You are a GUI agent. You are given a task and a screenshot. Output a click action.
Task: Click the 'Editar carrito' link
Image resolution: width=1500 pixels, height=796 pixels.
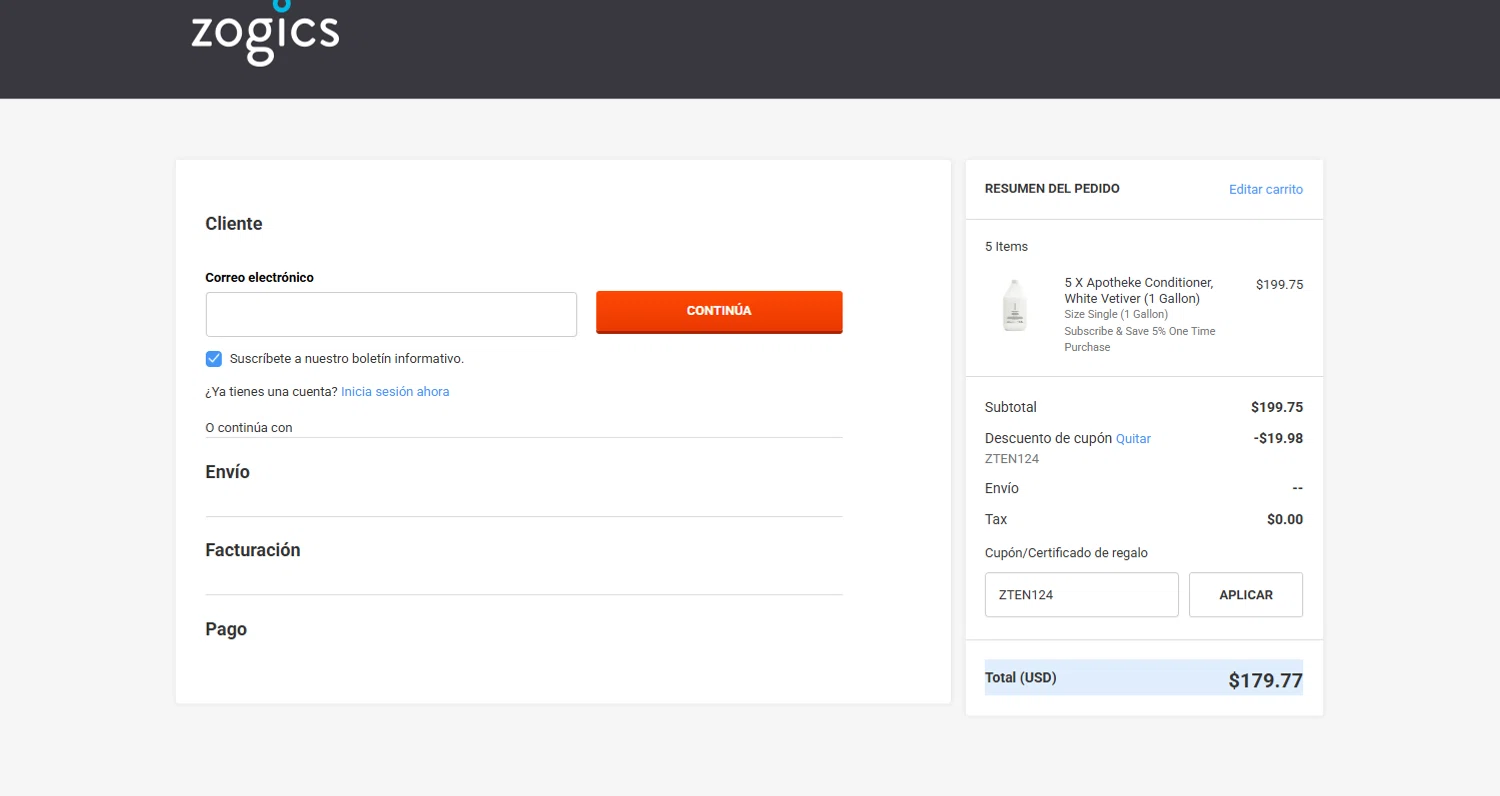coord(1265,189)
